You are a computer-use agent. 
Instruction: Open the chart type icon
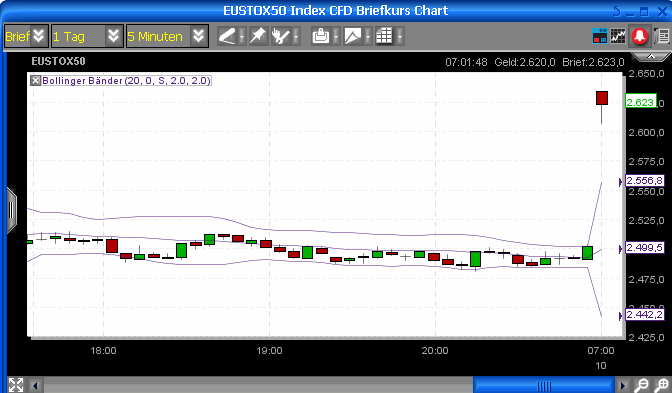[352, 36]
